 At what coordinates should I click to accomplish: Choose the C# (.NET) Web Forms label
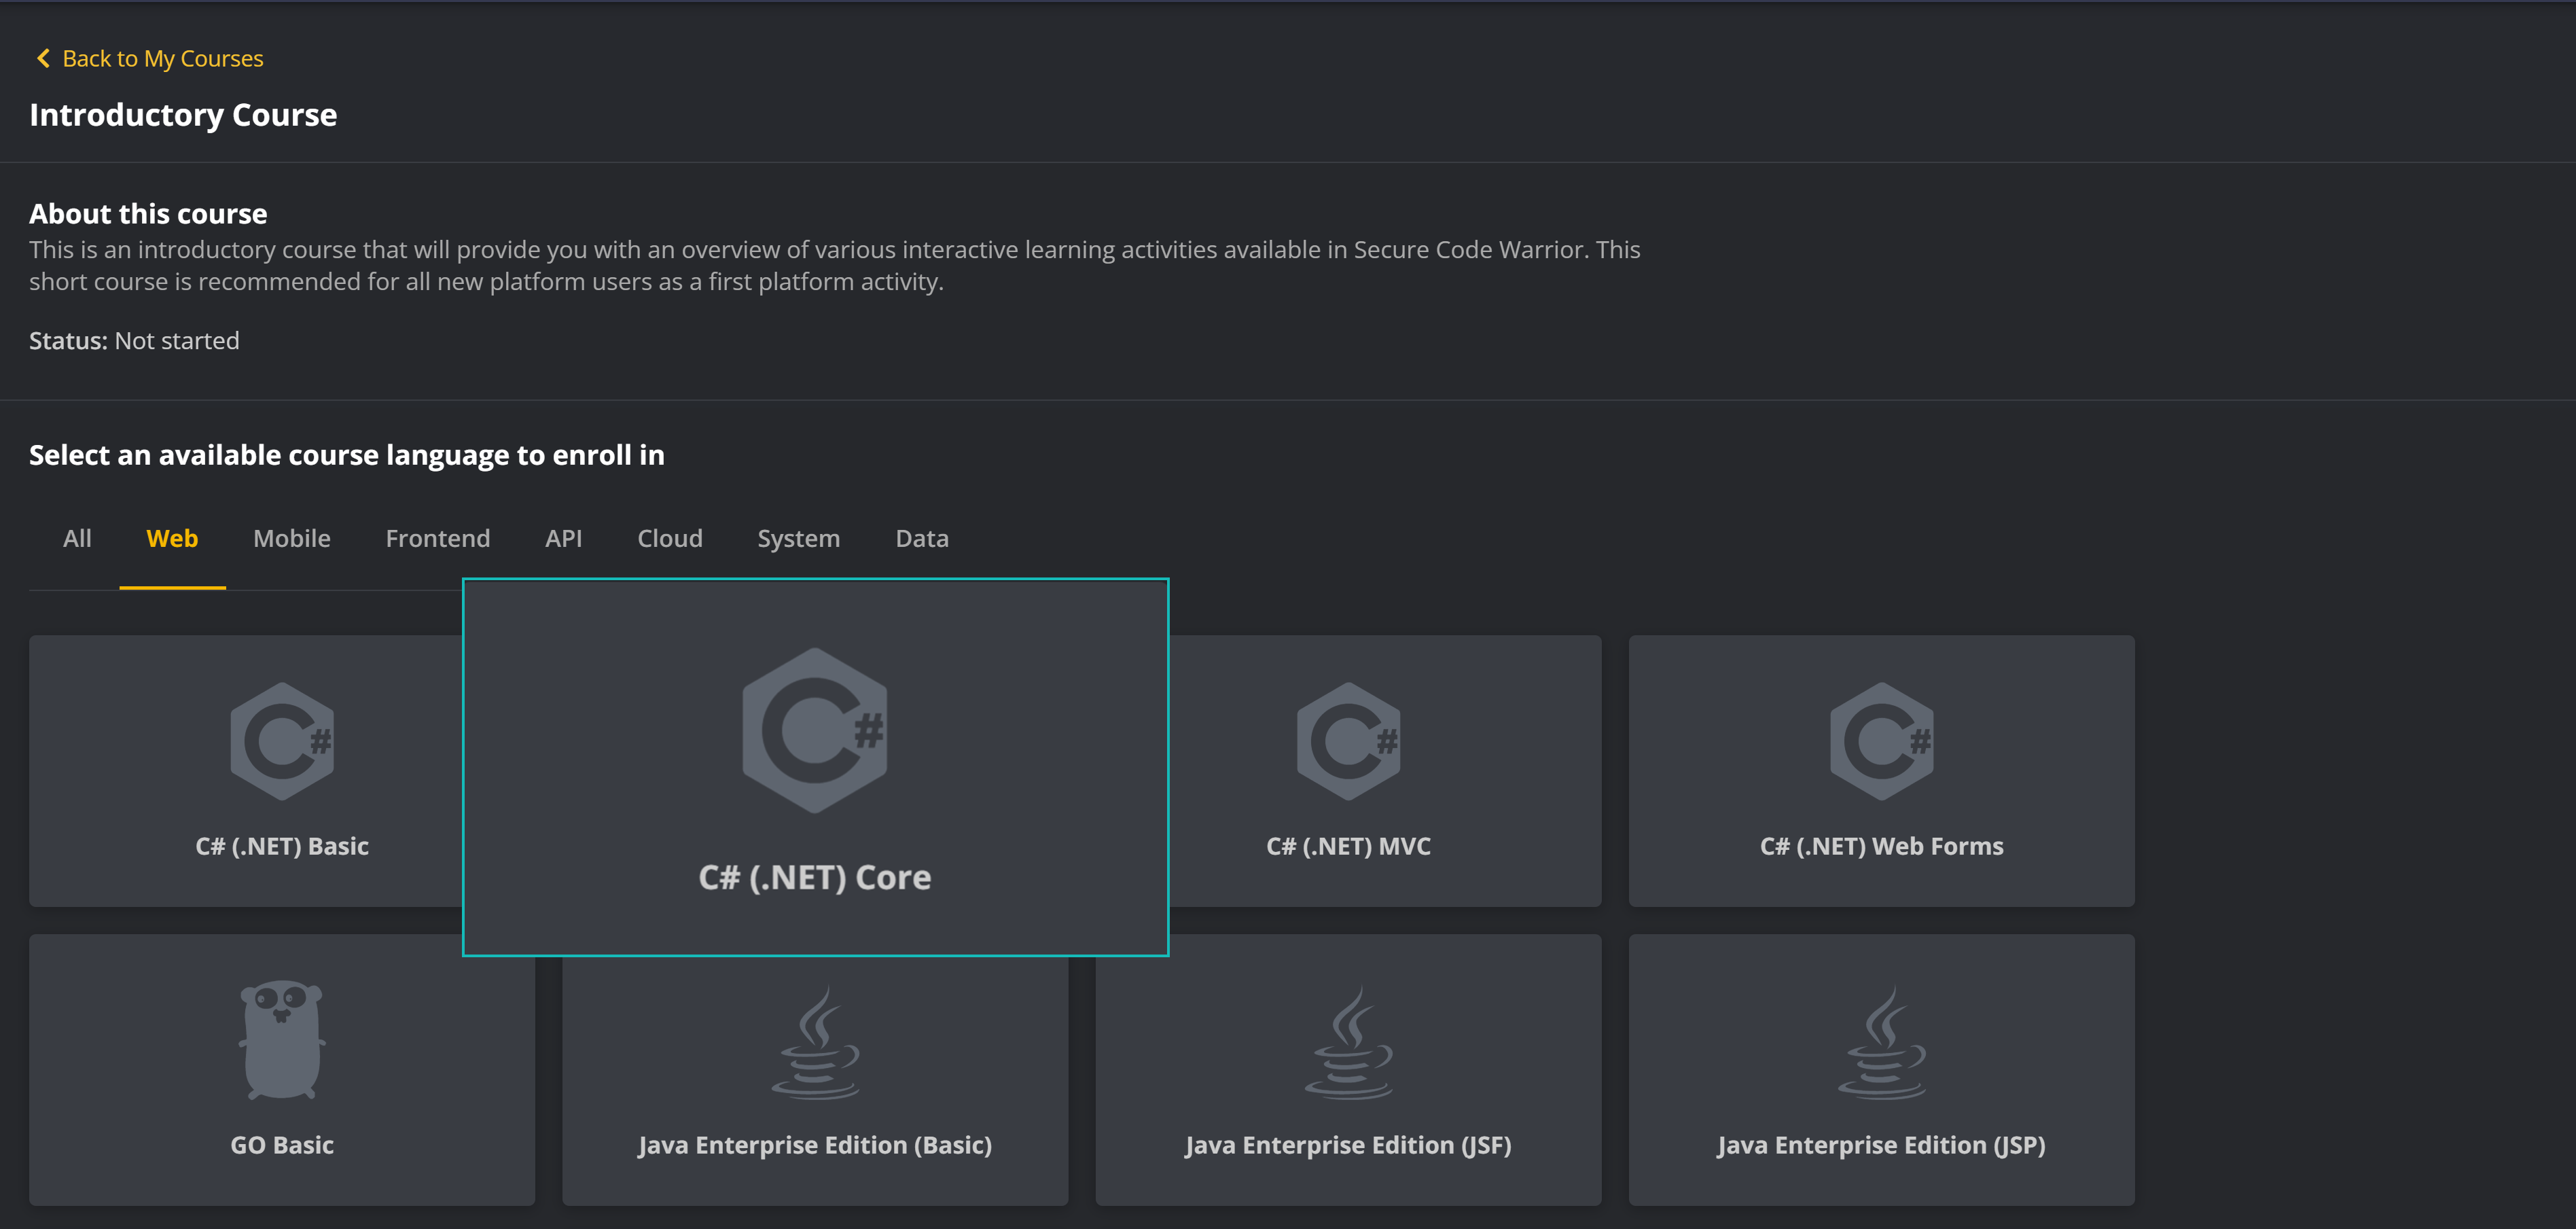tap(1881, 847)
